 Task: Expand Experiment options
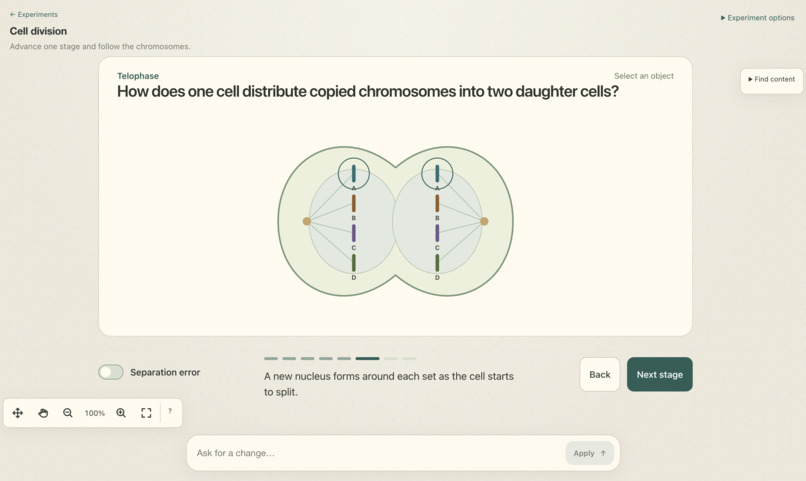tap(757, 17)
